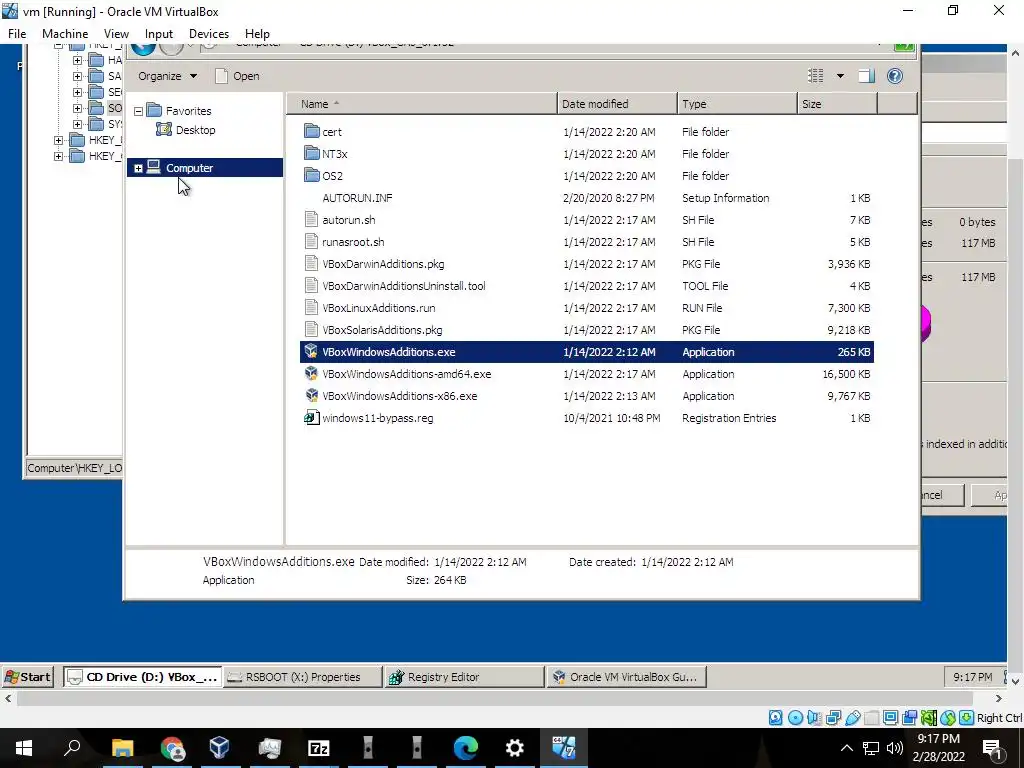Open the explorer Help icon
Screen dimensions: 1024x768
coord(895,76)
